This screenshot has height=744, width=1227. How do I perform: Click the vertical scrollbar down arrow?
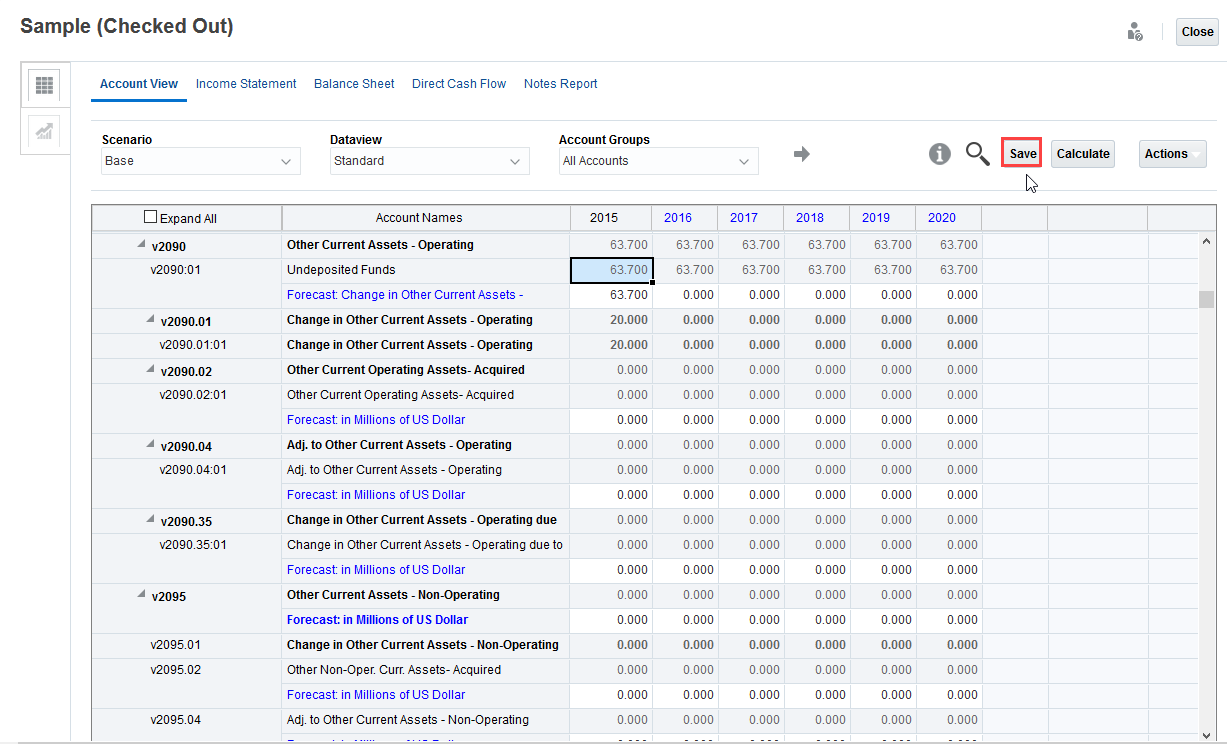tap(1205, 734)
